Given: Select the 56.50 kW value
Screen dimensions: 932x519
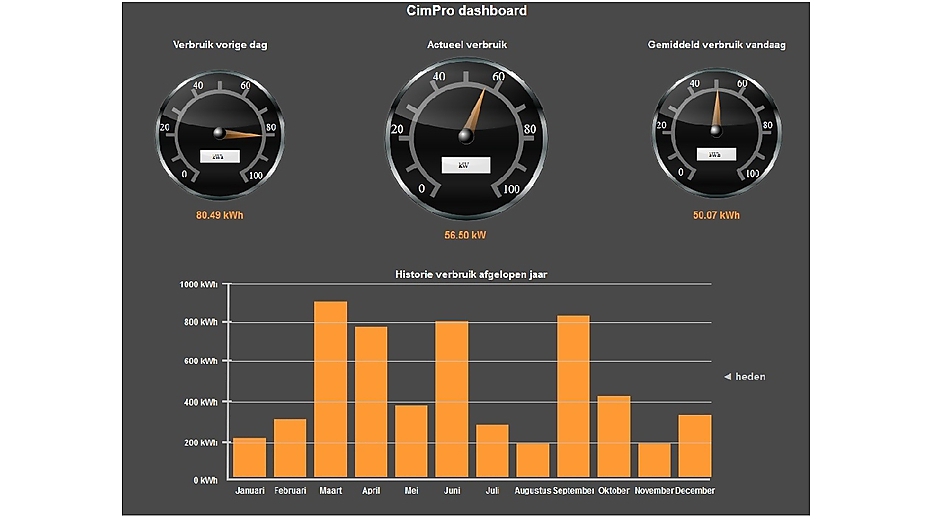Looking at the screenshot, I should pos(465,235).
